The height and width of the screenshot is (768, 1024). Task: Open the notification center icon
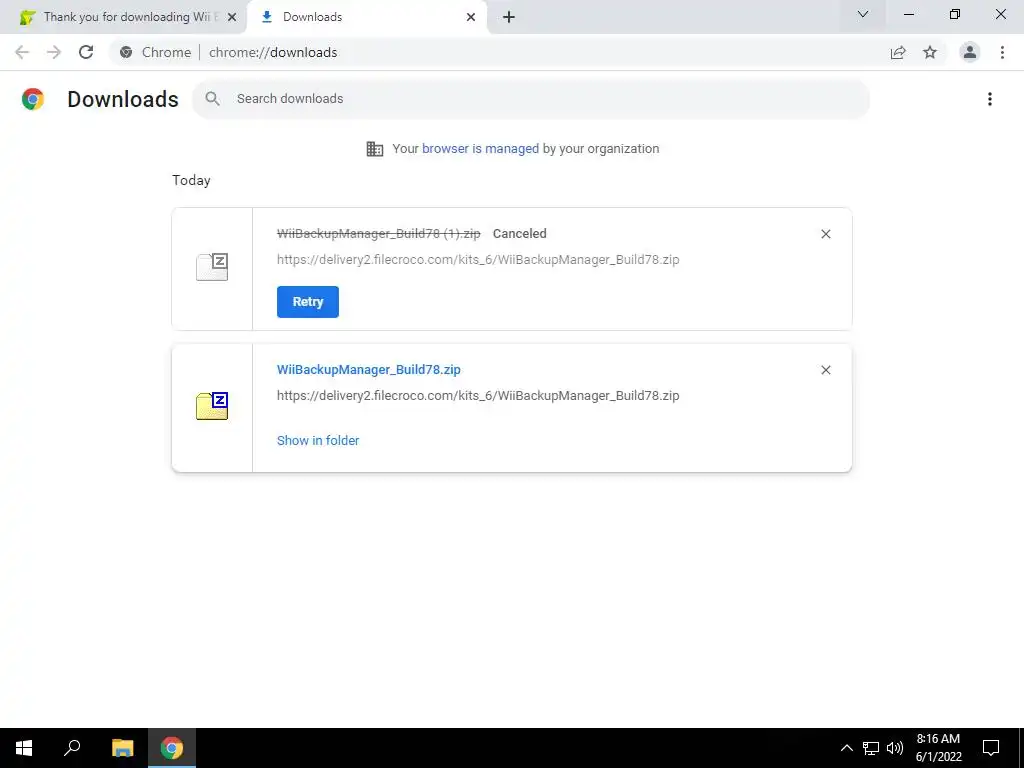[991, 748]
